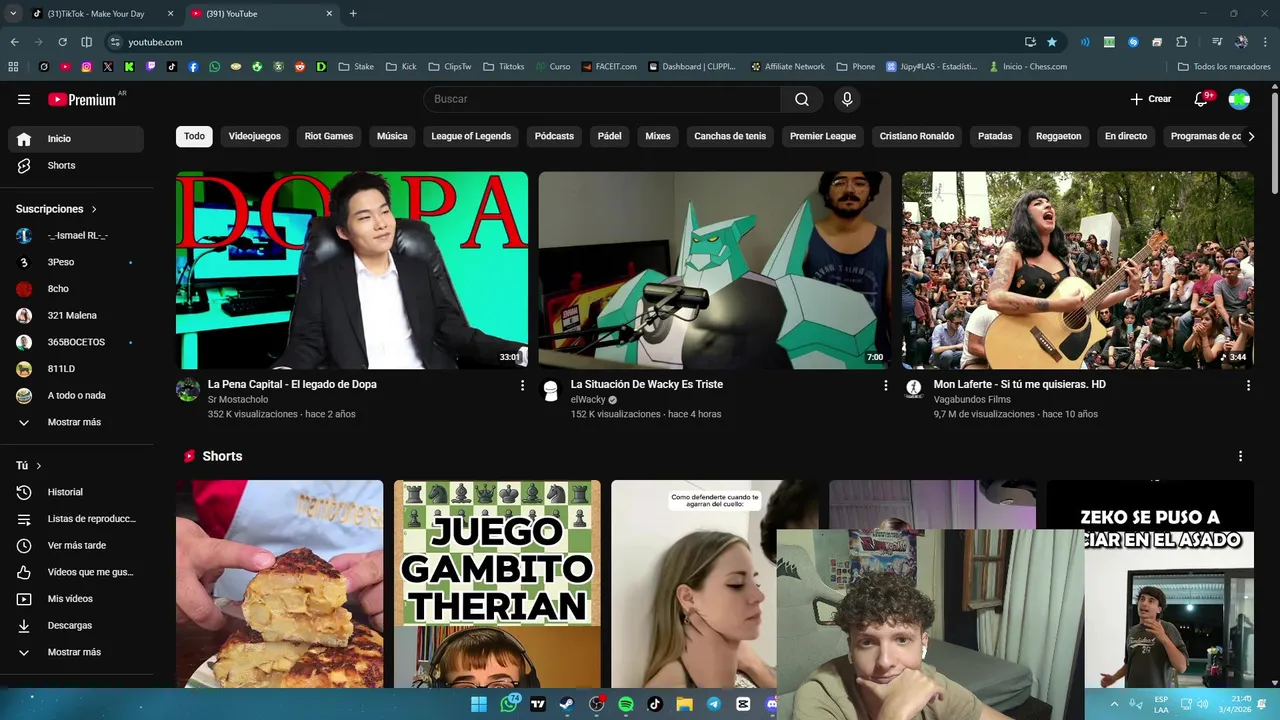Image resolution: width=1280 pixels, height=720 pixels.
Task: Open Spotify from the taskbar
Action: point(626,704)
